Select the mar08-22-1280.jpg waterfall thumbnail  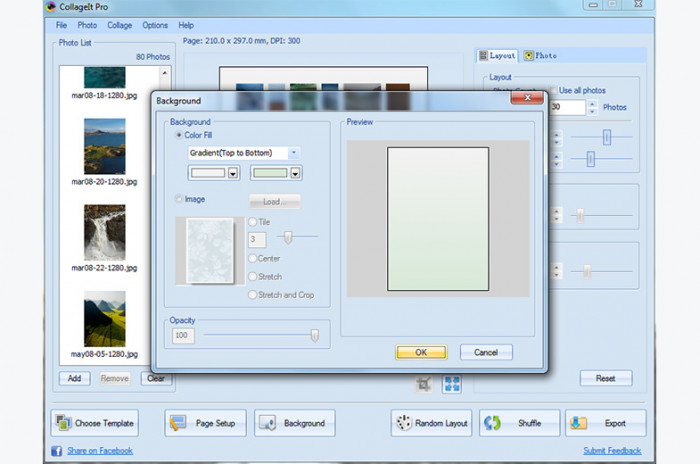coord(104,233)
